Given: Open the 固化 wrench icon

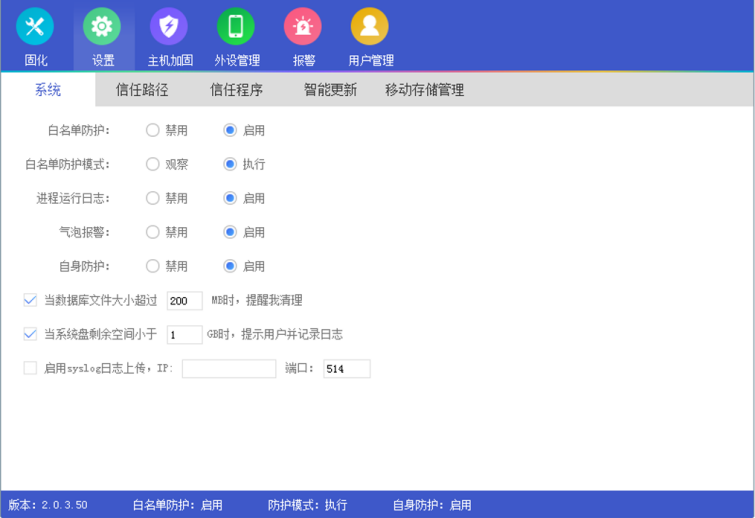Looking at the screenshot, I should pos(35,27).
